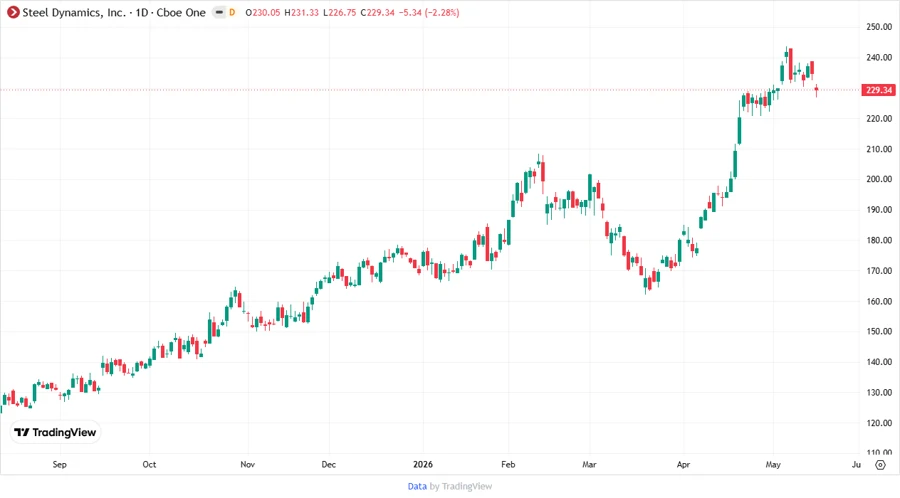Screen dimensions: 900x498
Task: Click the 160.00 price axis label
Action: pyautogui.click(x=879, y=301)
